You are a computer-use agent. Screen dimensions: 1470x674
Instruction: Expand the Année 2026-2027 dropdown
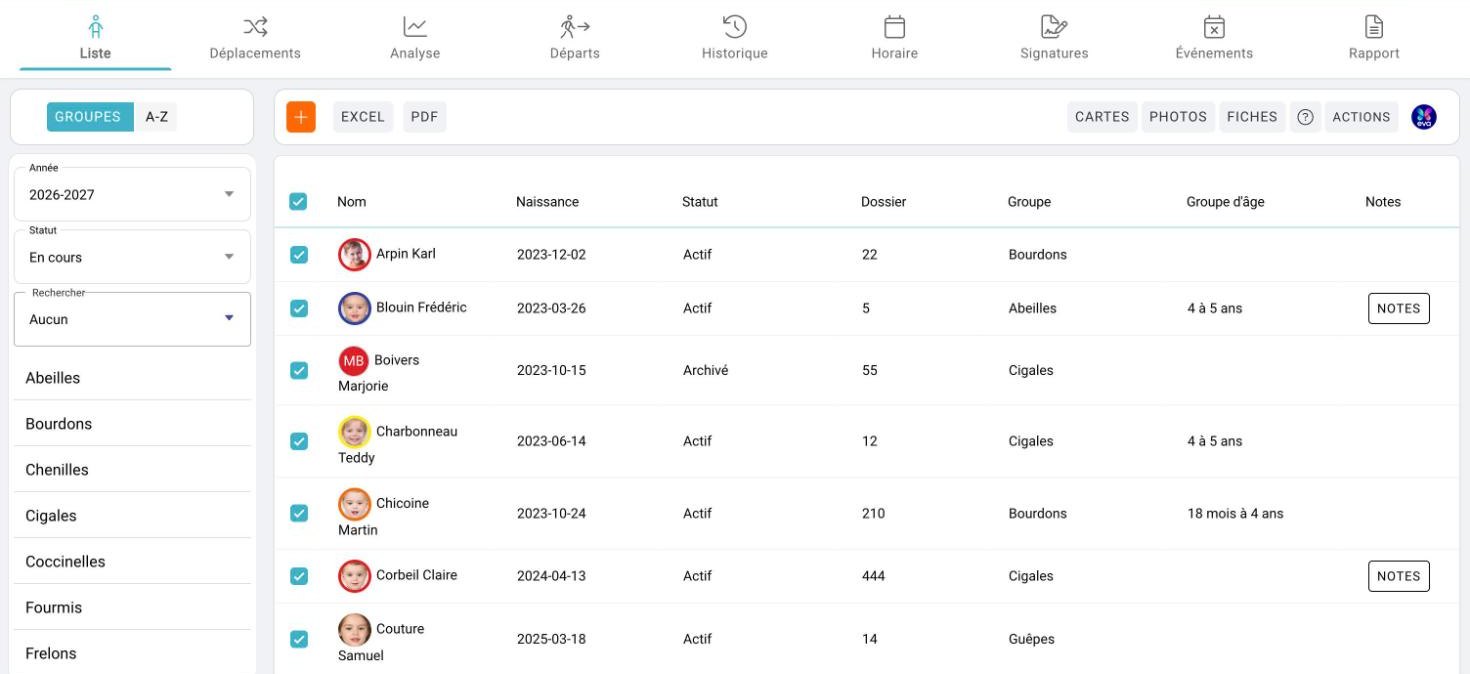pos(132,194)
